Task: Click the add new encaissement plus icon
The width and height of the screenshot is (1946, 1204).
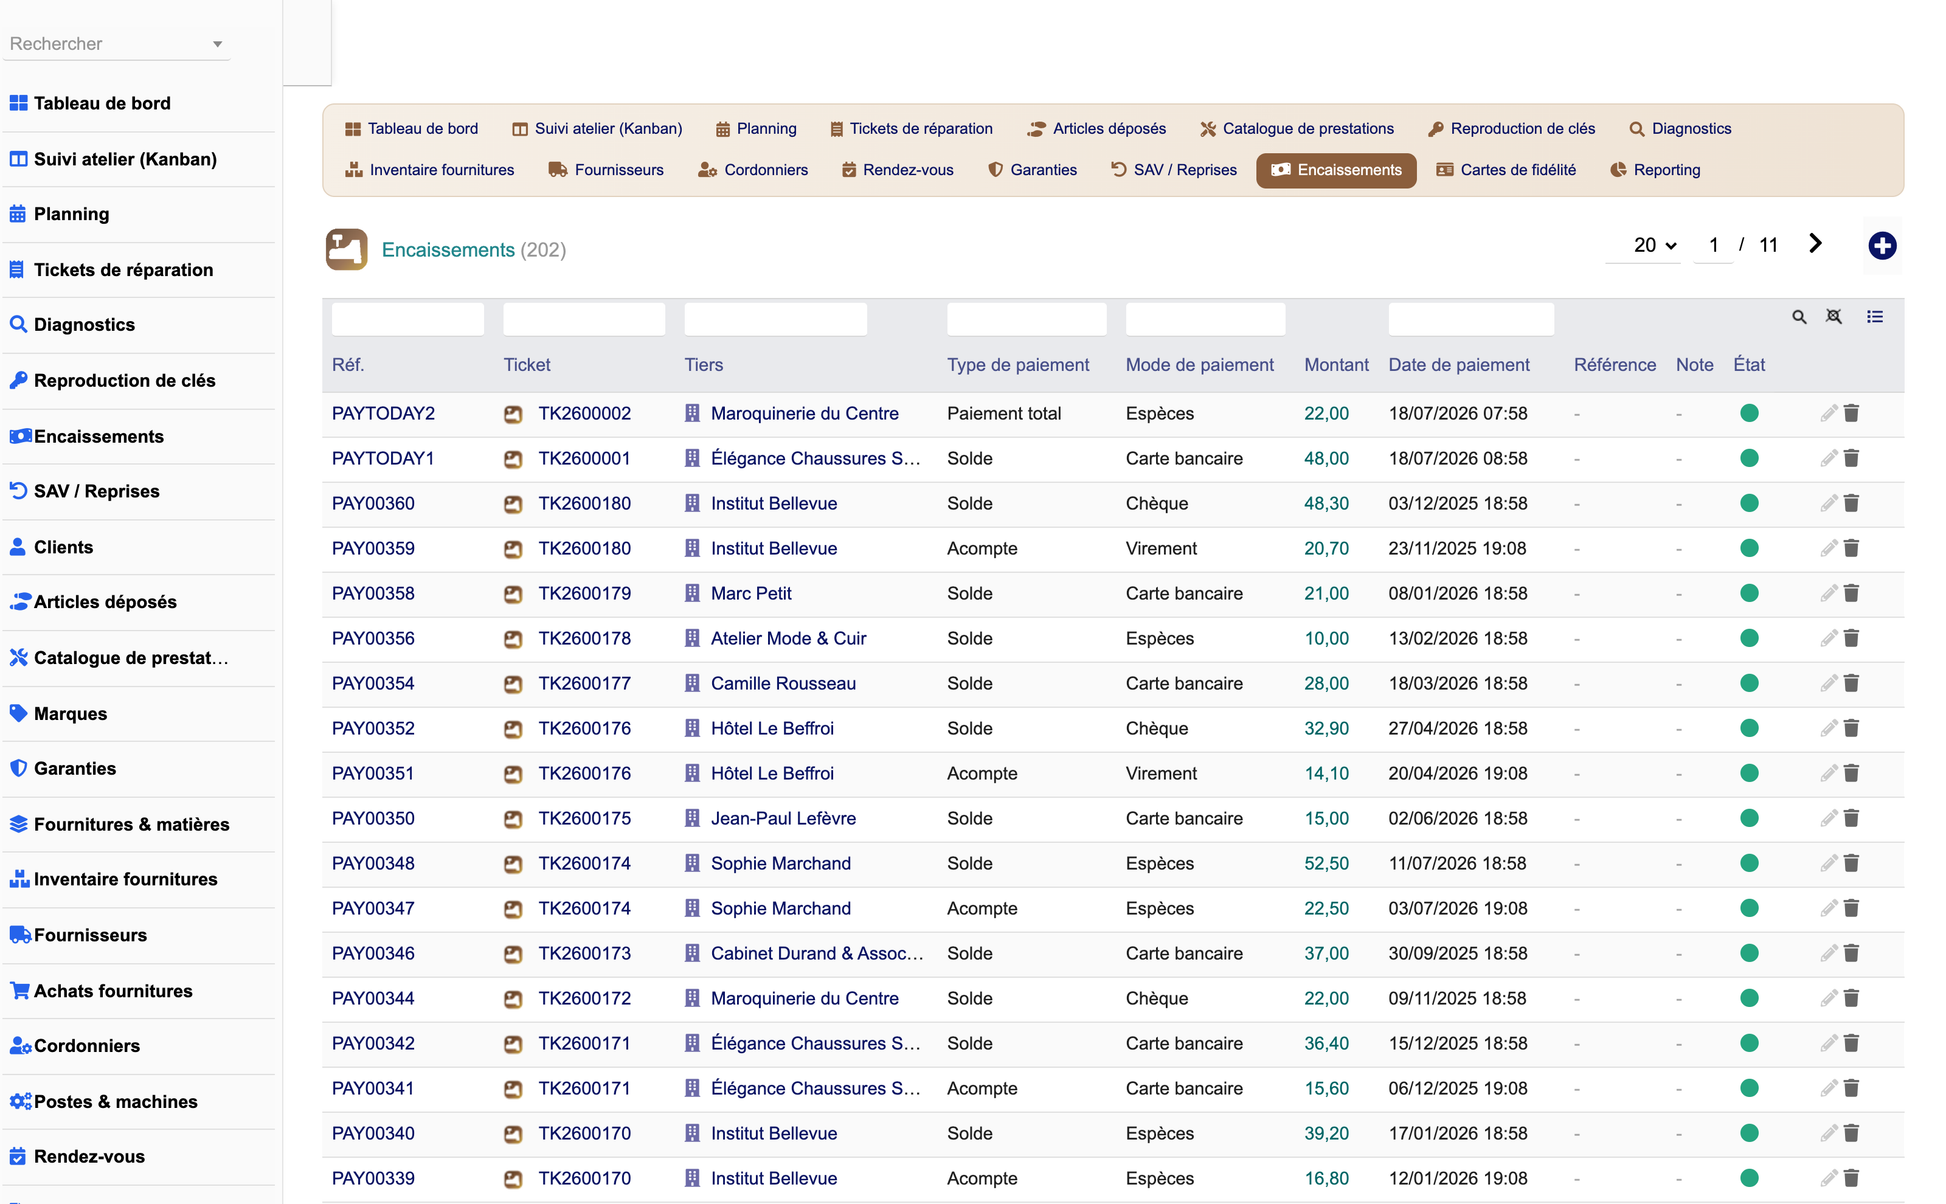Action: click(x=1882, y=245)
